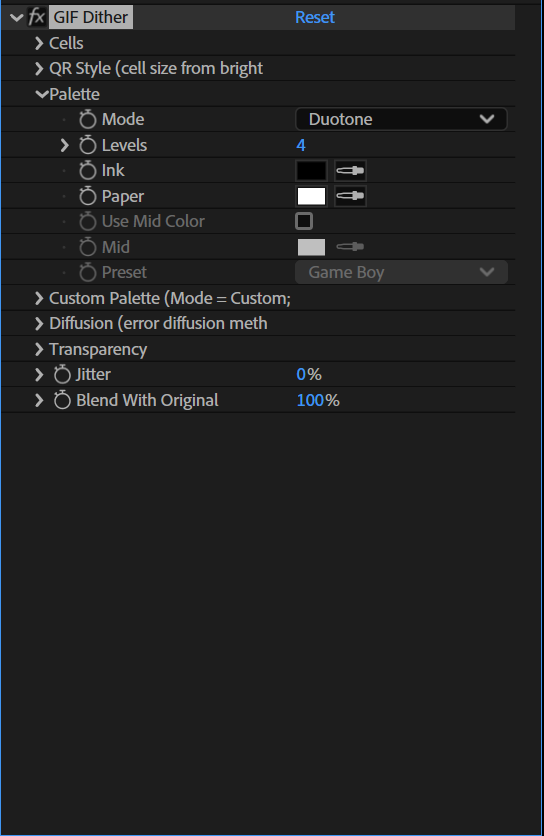Enable the Levels stopwatch keyframing
Viewport: 544px width, 836px height.
tap(87, 145)
